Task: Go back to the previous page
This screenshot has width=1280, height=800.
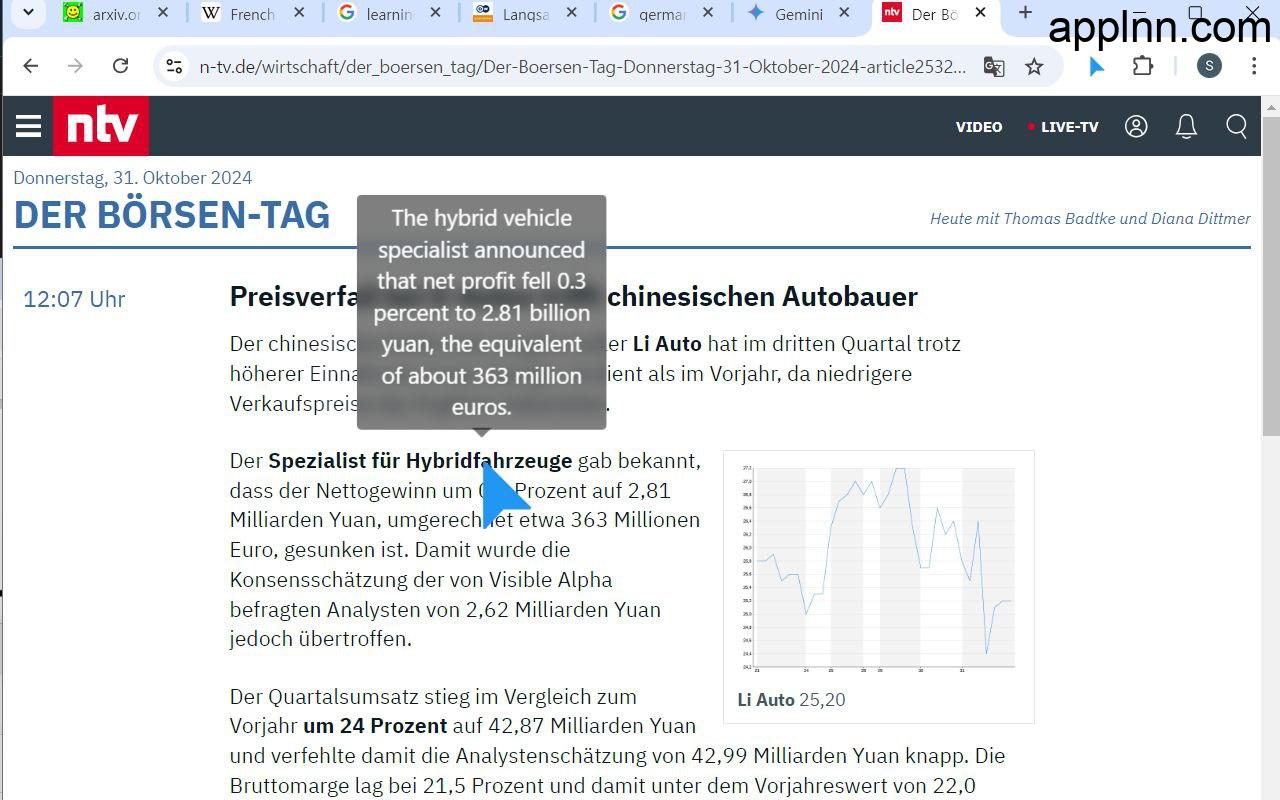Action: coord(30,66)
